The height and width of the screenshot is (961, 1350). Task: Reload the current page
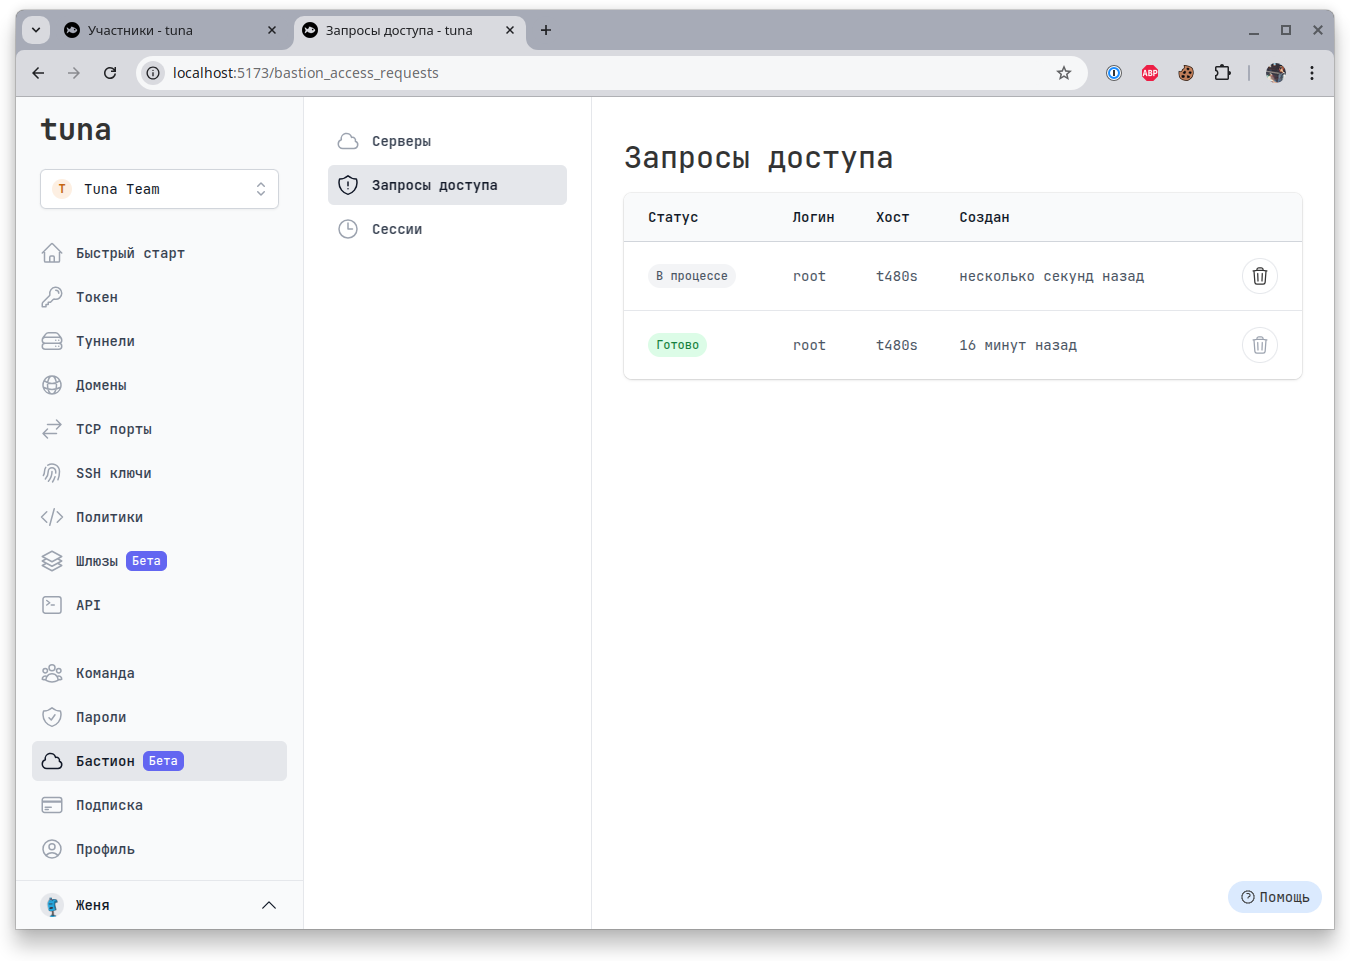(x=110, y=73)
